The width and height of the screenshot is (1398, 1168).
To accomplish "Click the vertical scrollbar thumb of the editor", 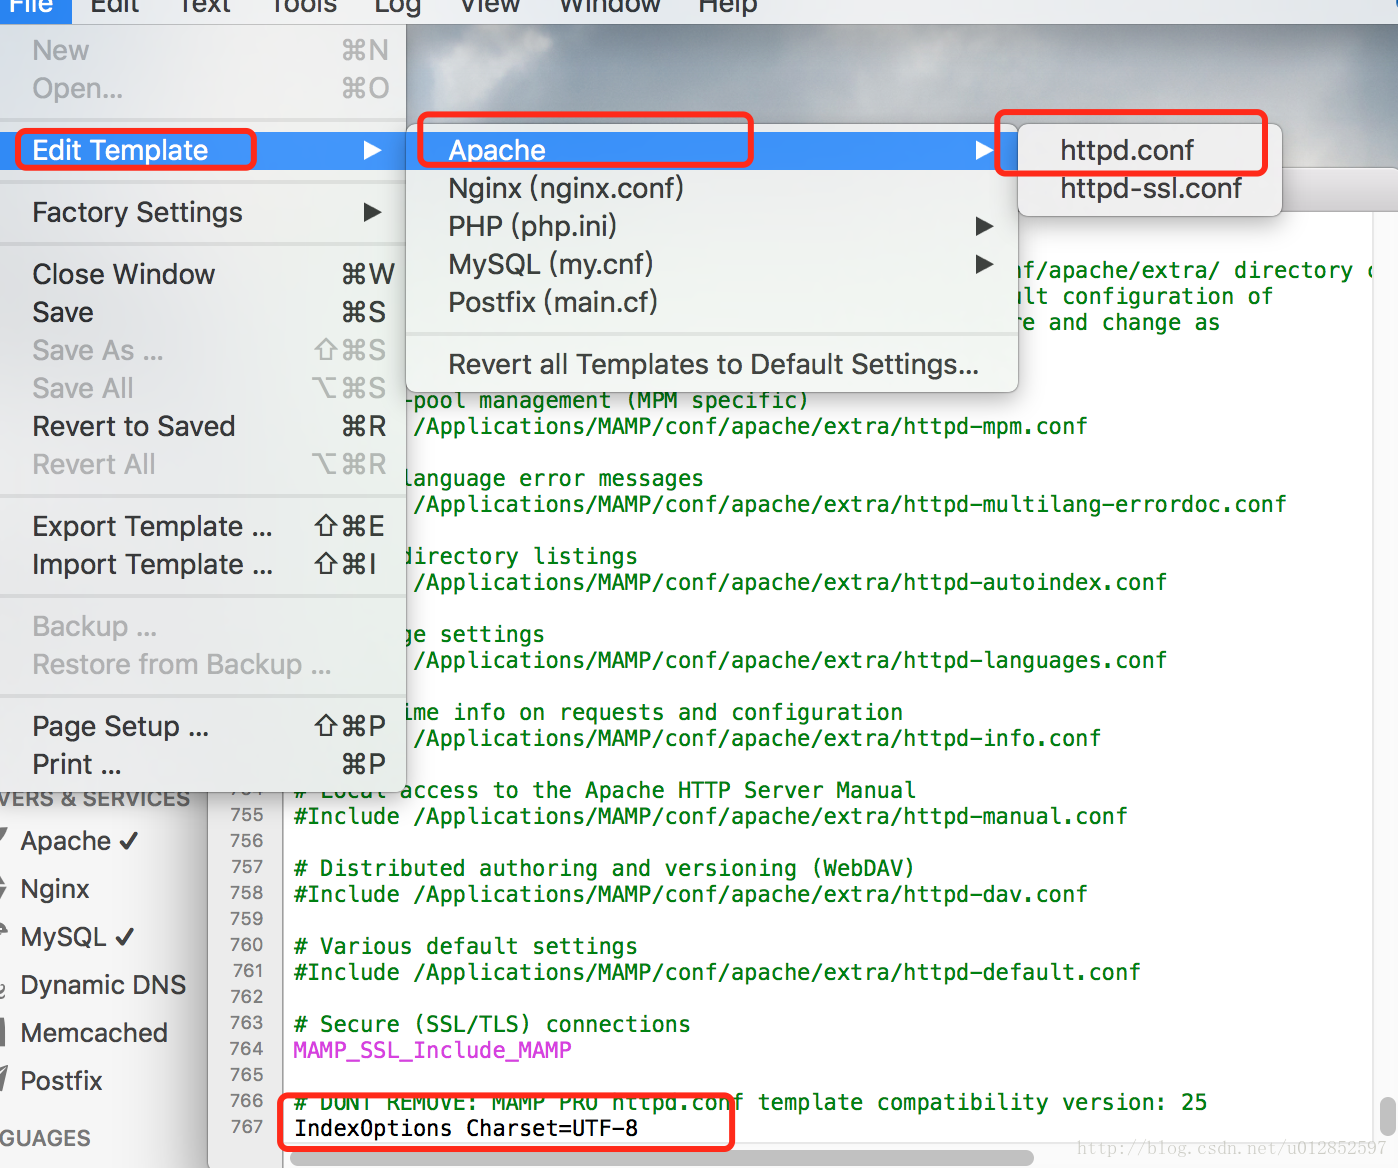I will pos(1387,1116).
